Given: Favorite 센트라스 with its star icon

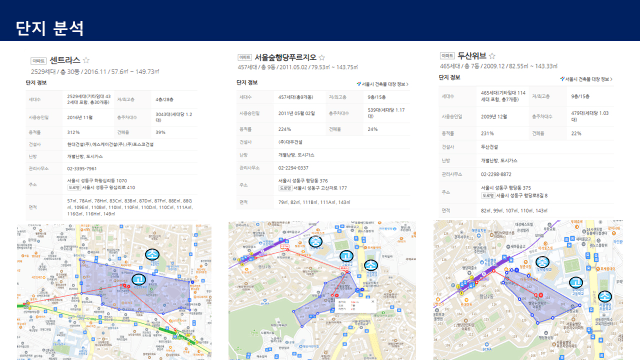Looking at the screenshot, I should click(86, 60).
